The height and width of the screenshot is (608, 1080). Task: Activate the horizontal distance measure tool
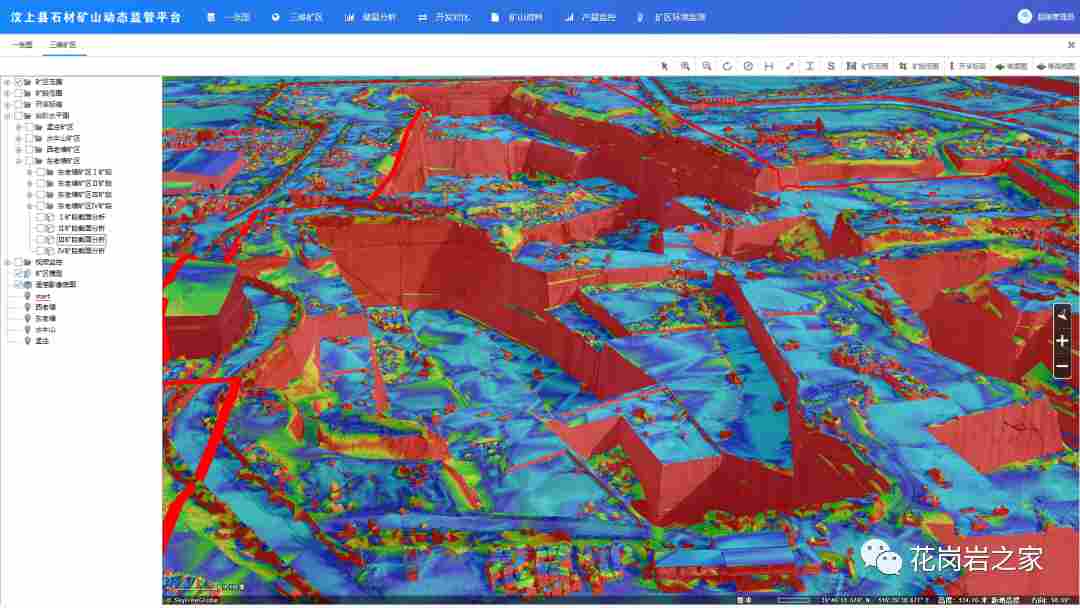coord(768,66)
